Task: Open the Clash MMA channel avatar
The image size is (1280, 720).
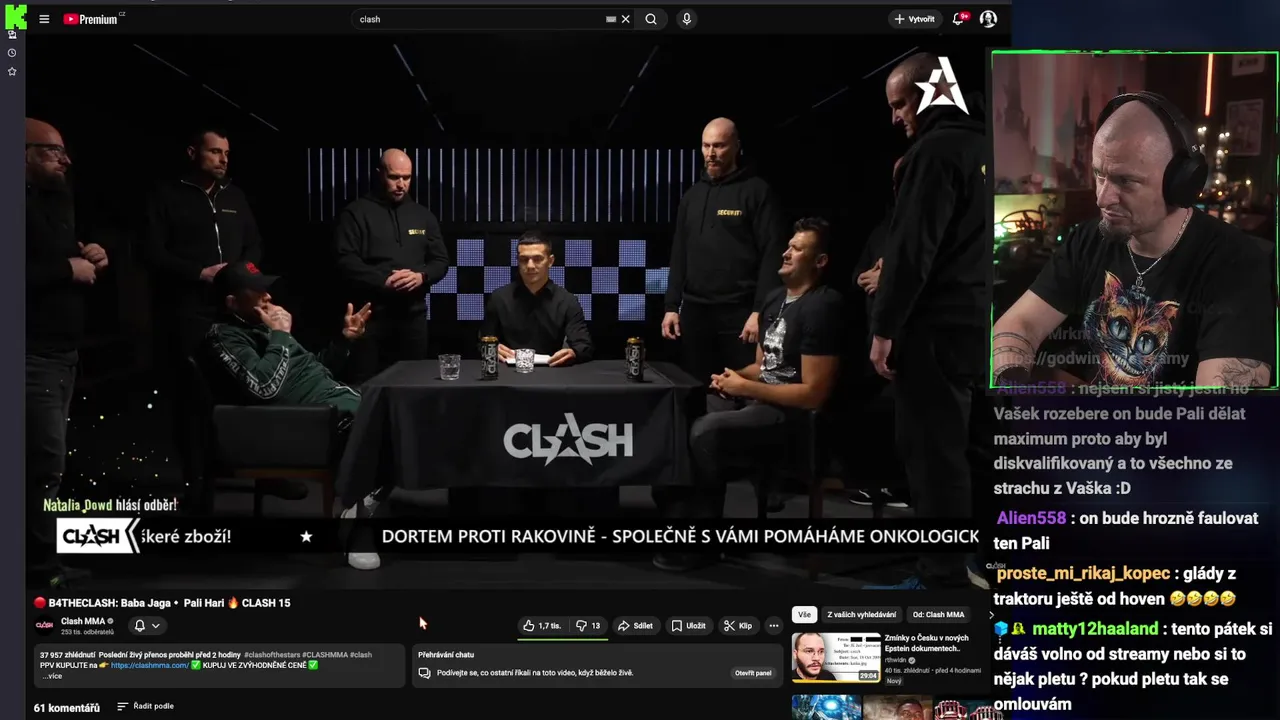Action: pyautogui.click(x=44, y=625)
